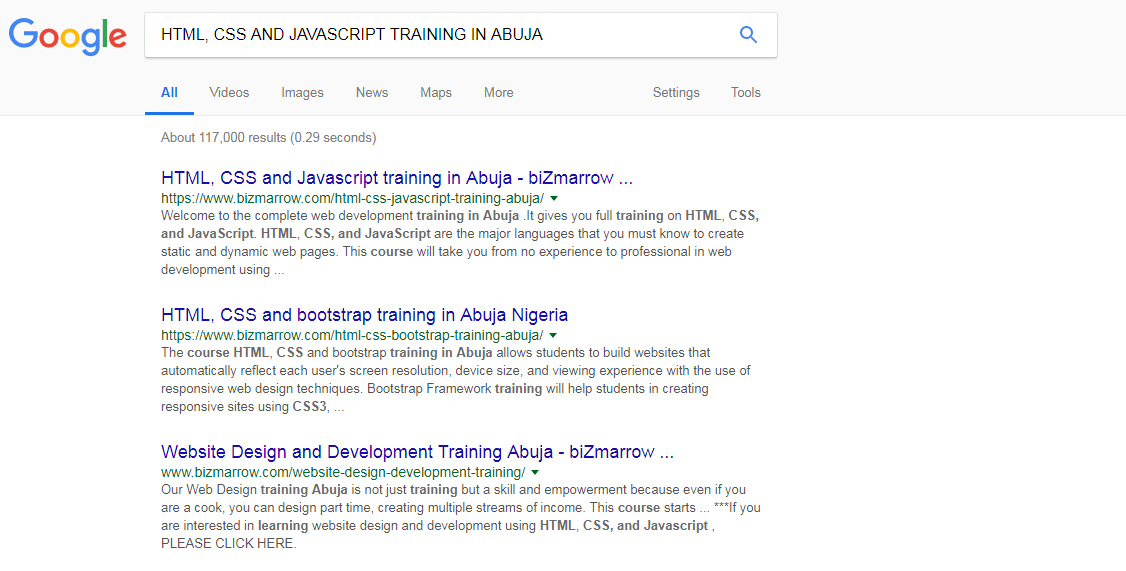The image size is (1126, 571).
Task: Select the All results tab
Action: click(x=169, y=93)
